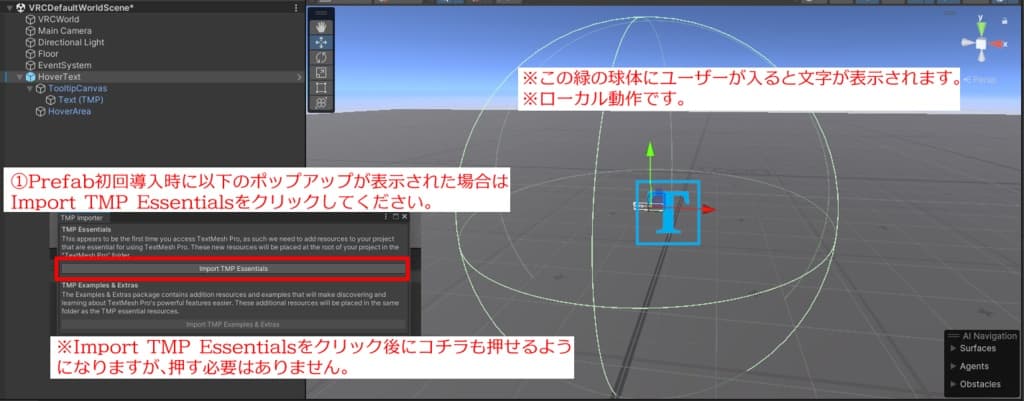This screenshot has width=1024, height=401.
Task: Click the center cube of the orientation gizmo
Action: coord(980,44)
